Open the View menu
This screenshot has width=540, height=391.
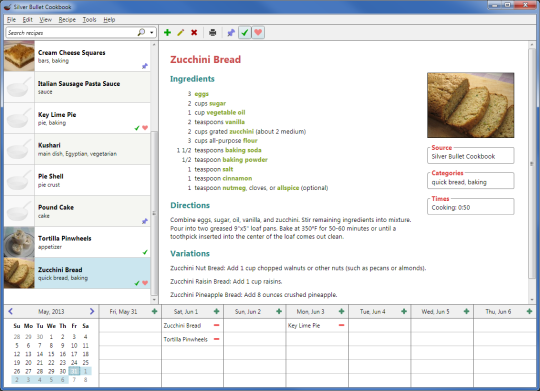point(45,20)
